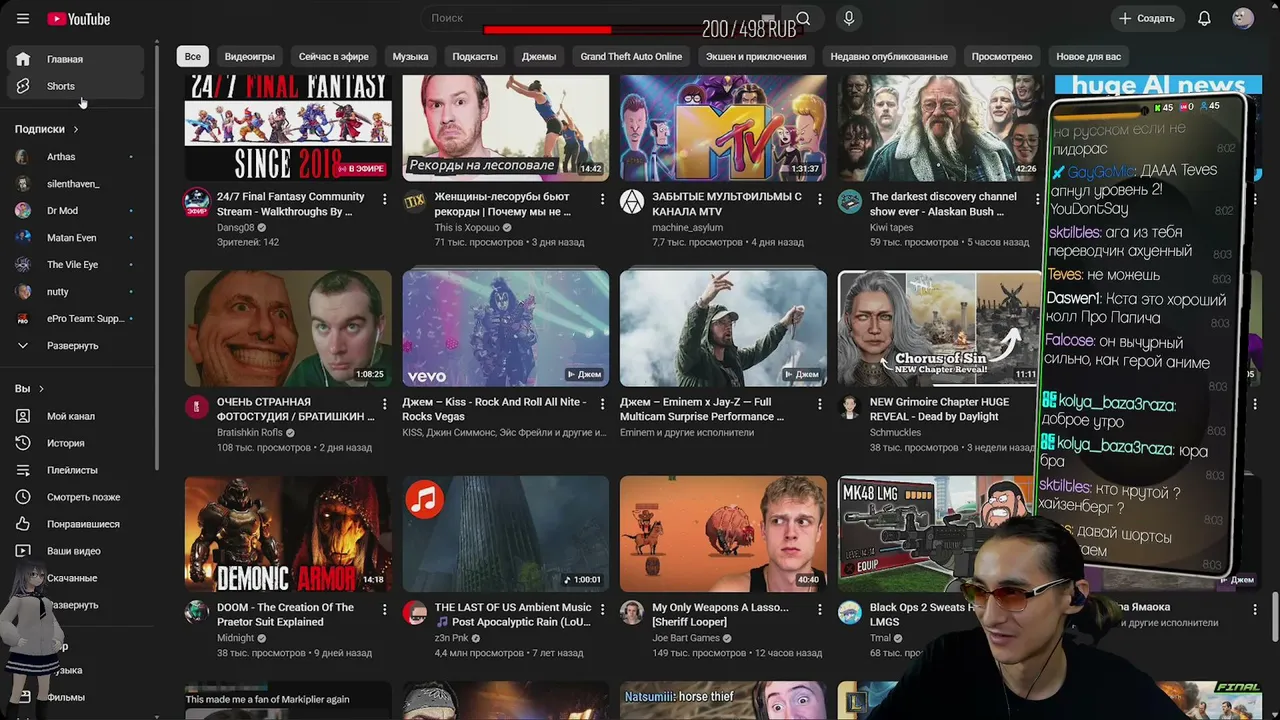Open the hamburger guide menu

coord(23,19)
